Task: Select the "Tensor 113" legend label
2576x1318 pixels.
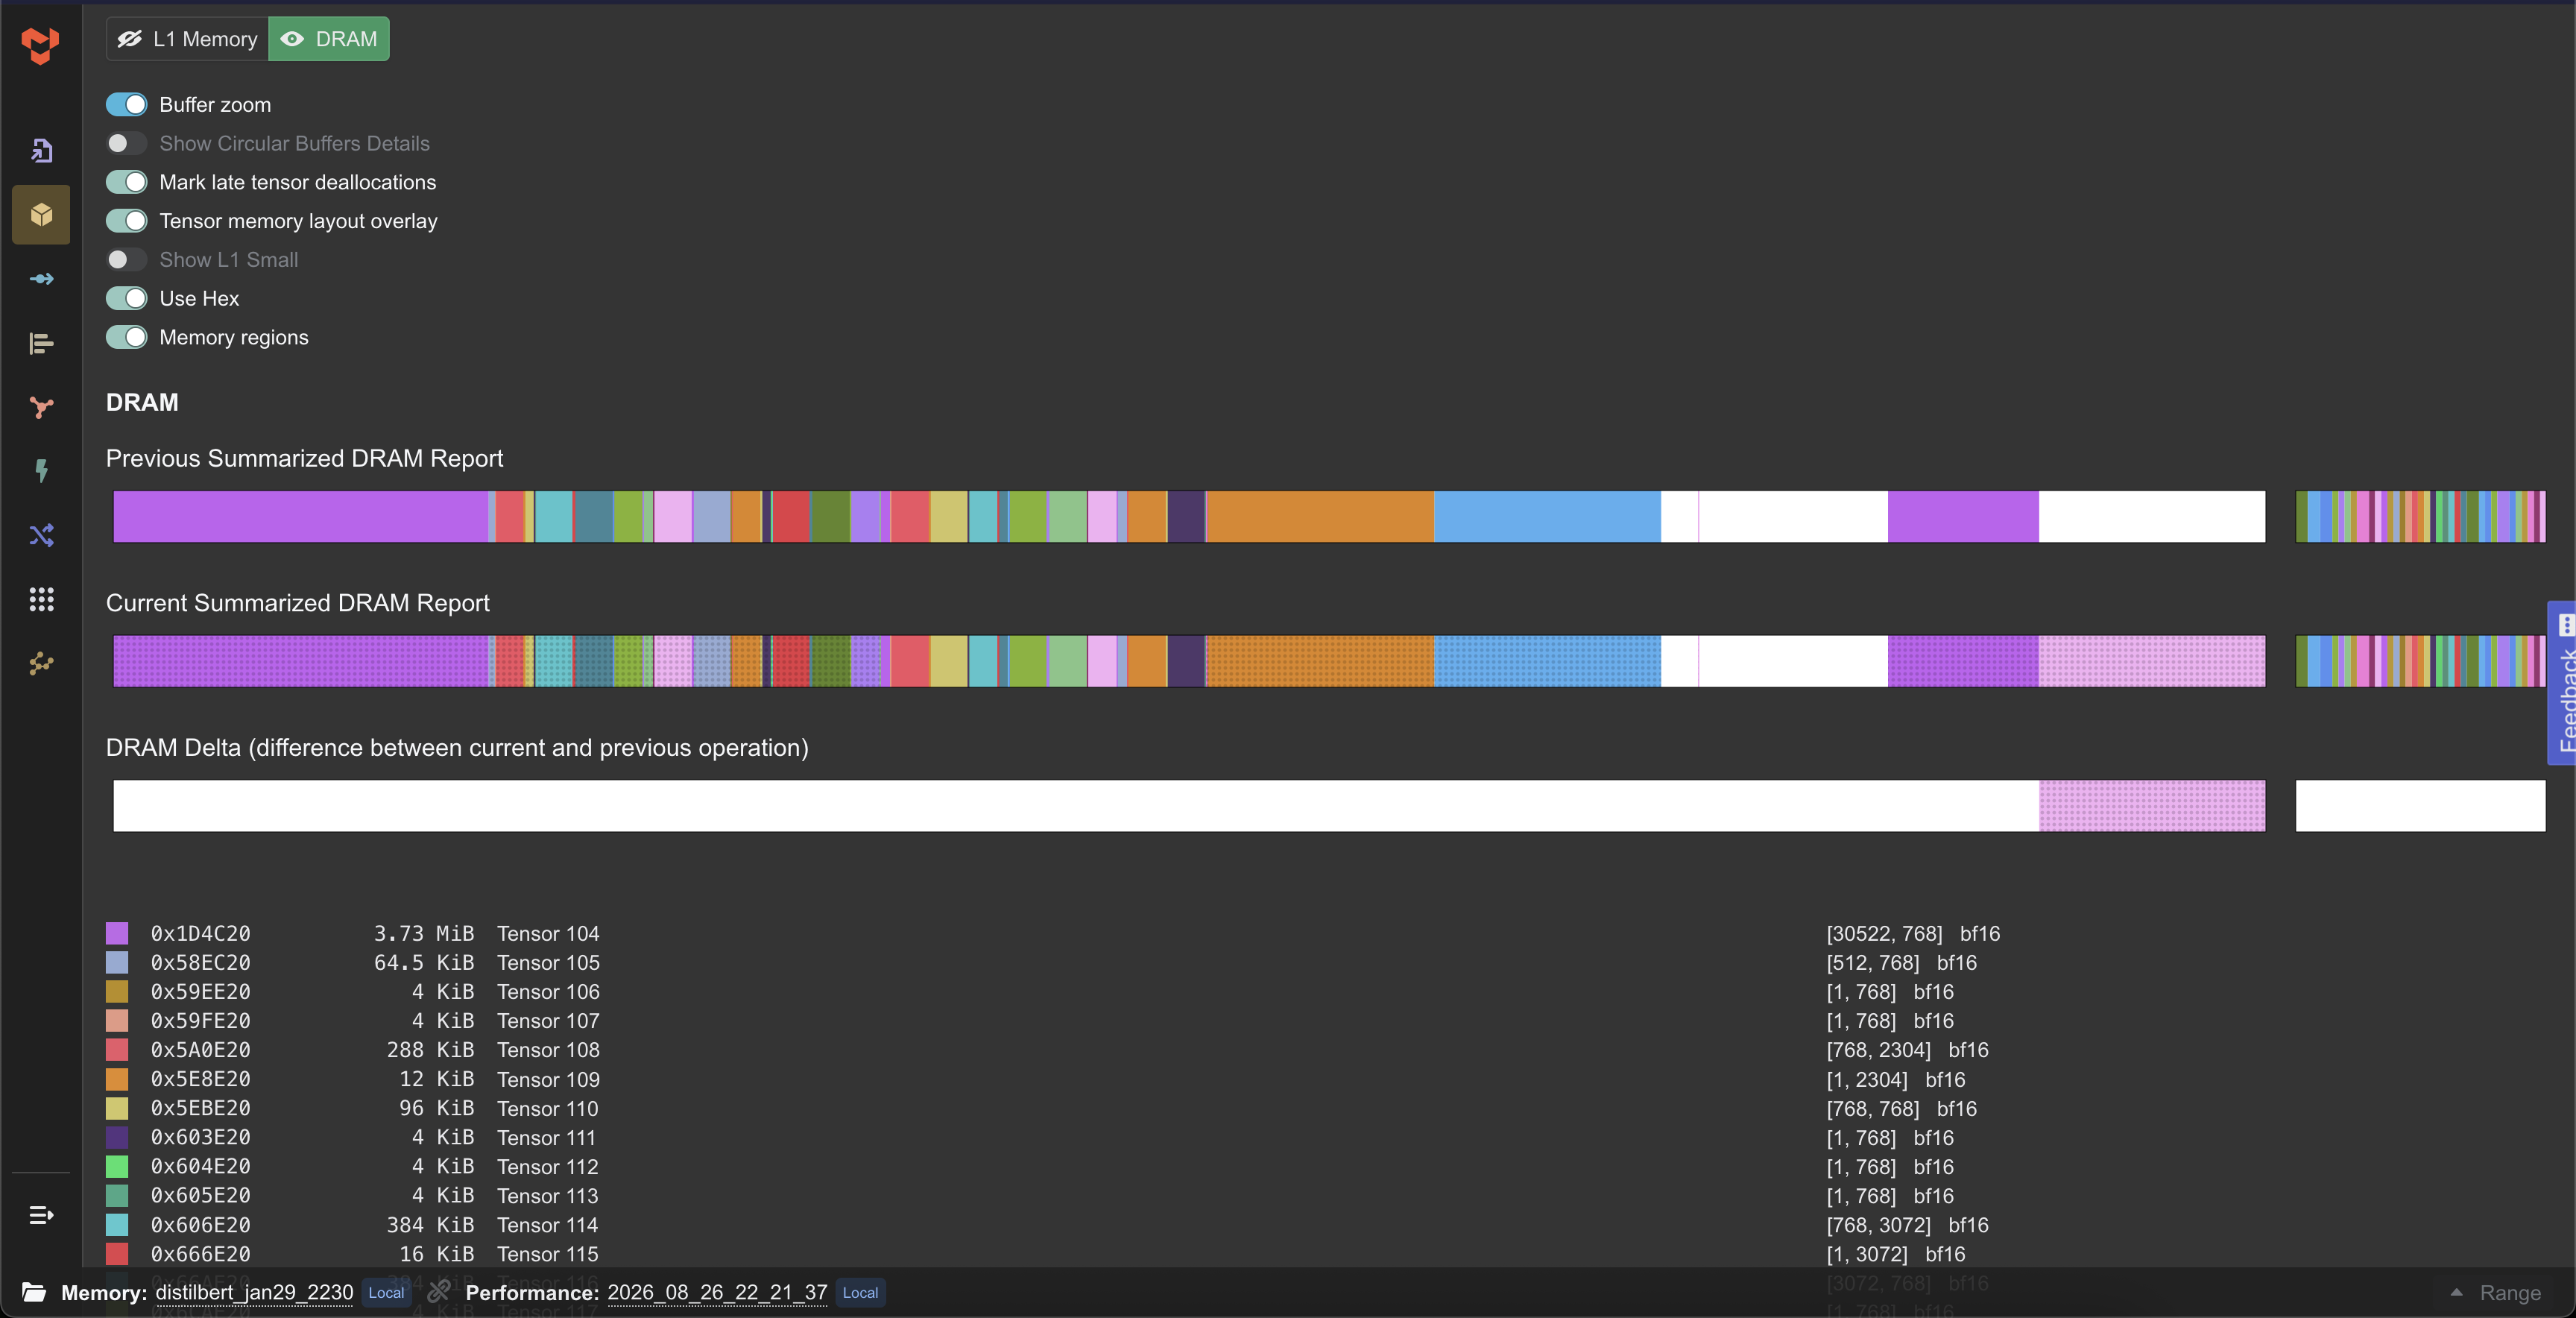Action: [548, 1196]
